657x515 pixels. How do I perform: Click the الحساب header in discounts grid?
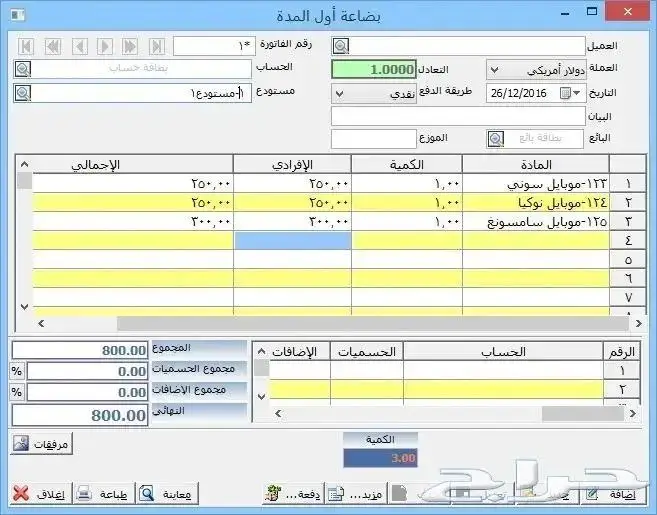503,352
